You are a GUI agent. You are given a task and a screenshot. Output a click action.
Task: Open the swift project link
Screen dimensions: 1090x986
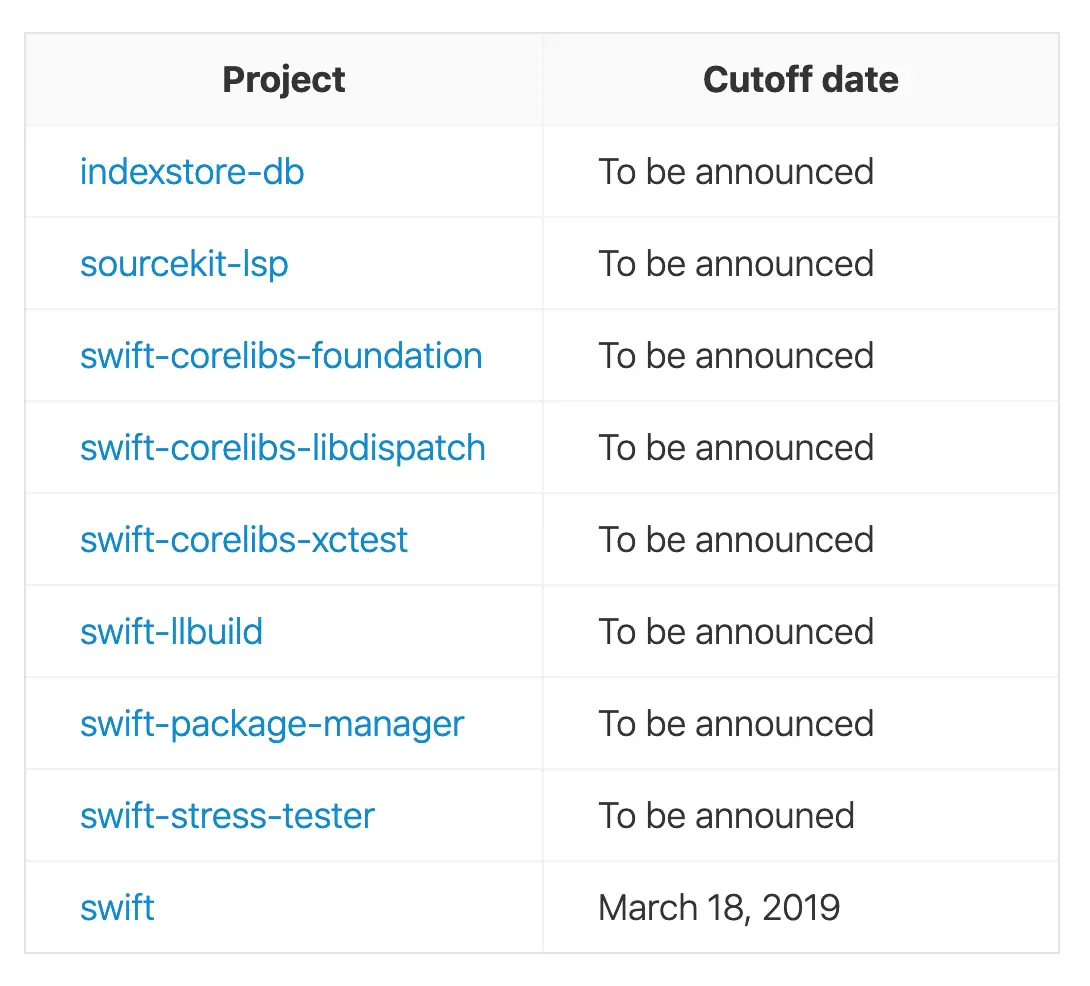tap(117, 908)
